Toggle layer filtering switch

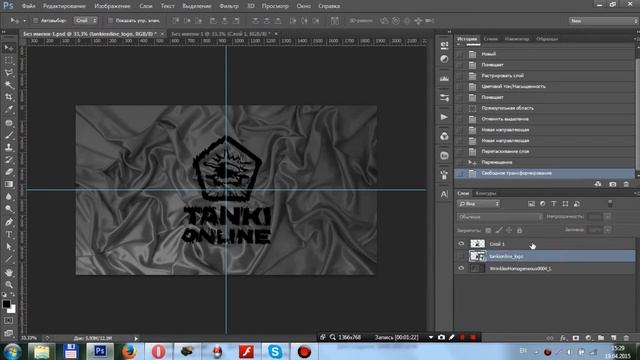point(610,203)
